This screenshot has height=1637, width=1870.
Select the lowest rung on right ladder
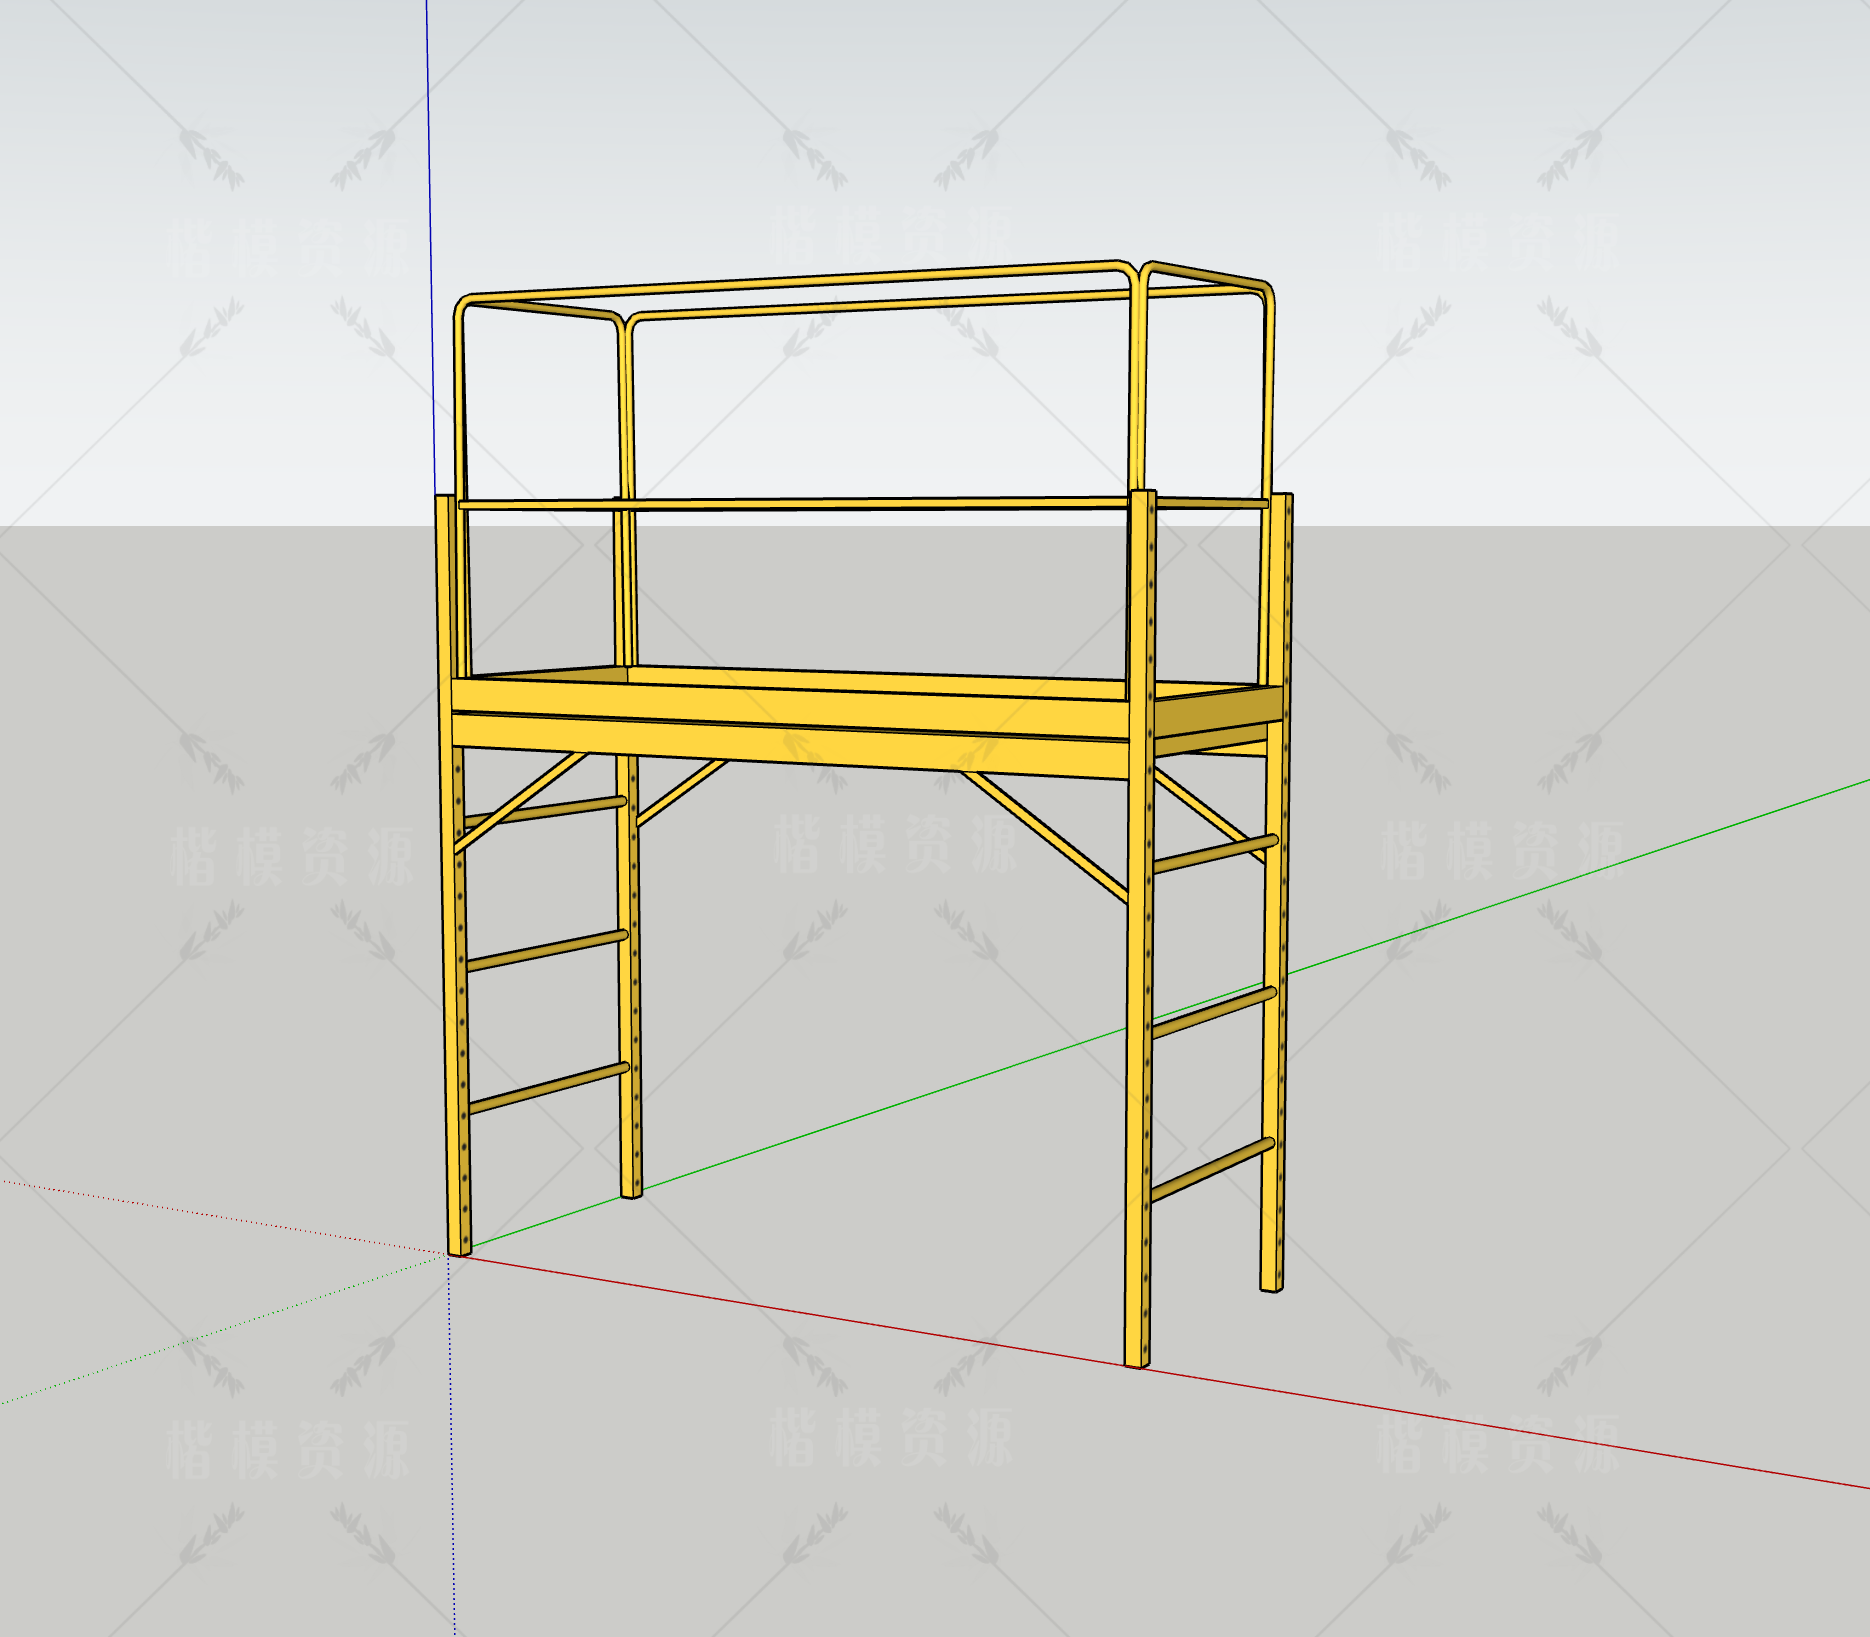tap(1213, 1168)
